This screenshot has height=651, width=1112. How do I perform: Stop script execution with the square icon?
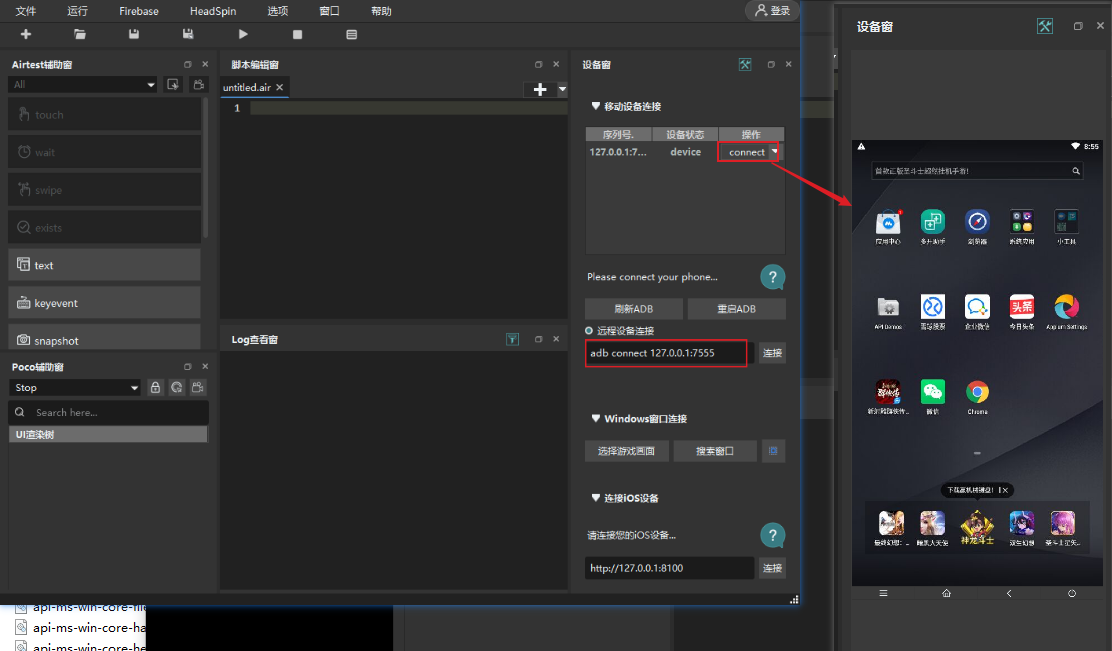297,34
